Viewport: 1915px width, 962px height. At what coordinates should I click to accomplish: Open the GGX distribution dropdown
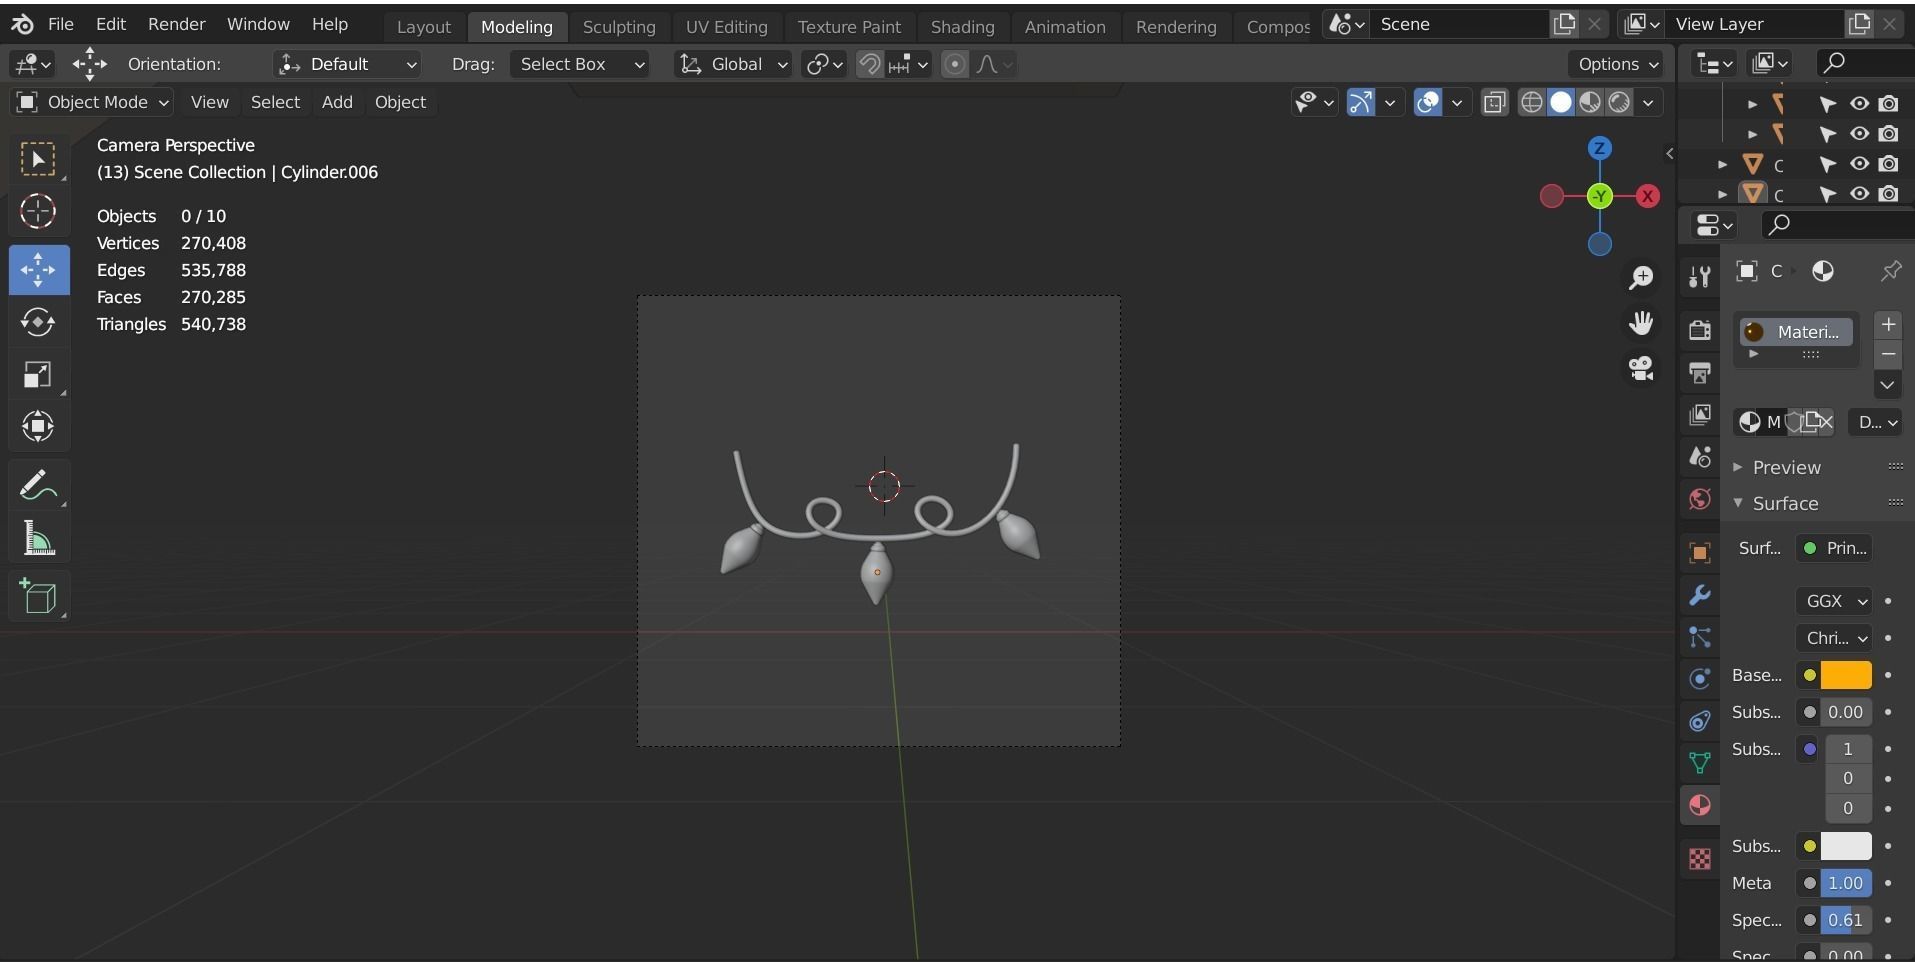point(1834,601)
